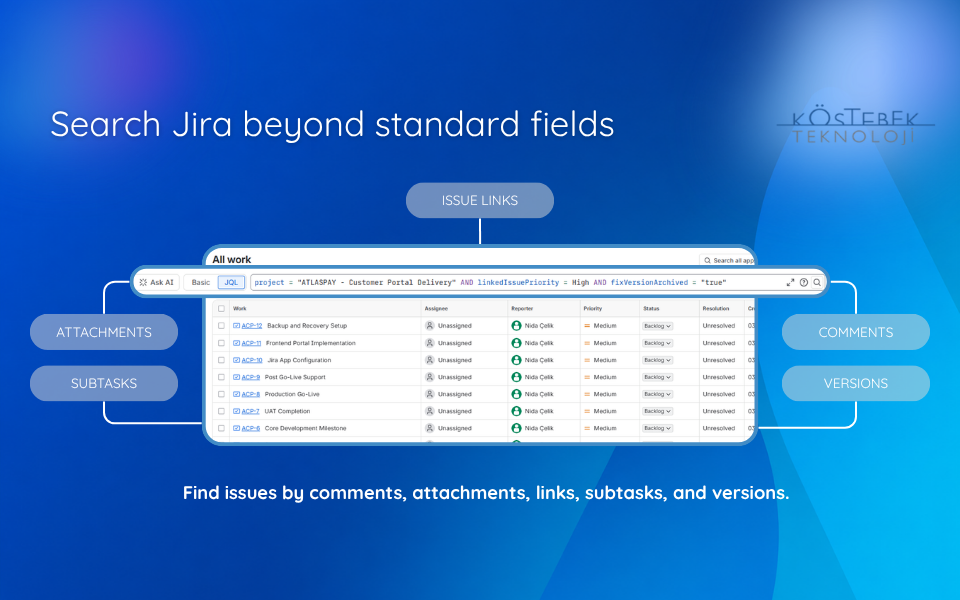
Task: Tick checkbox for Post Go-Live Support row
Action: click(221, 377)
